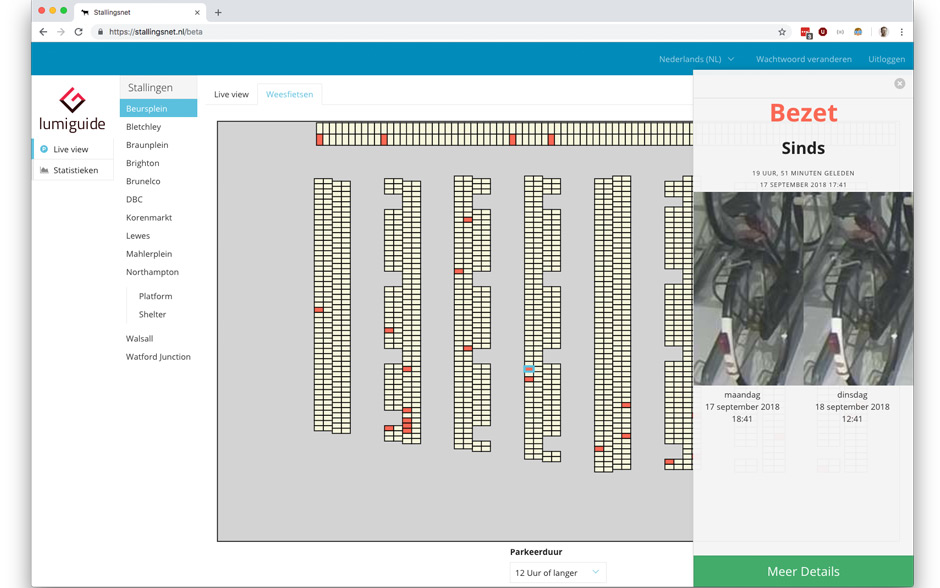Open Live view from sidebar icon
The image size is (940, 588).
click(44, 149)
